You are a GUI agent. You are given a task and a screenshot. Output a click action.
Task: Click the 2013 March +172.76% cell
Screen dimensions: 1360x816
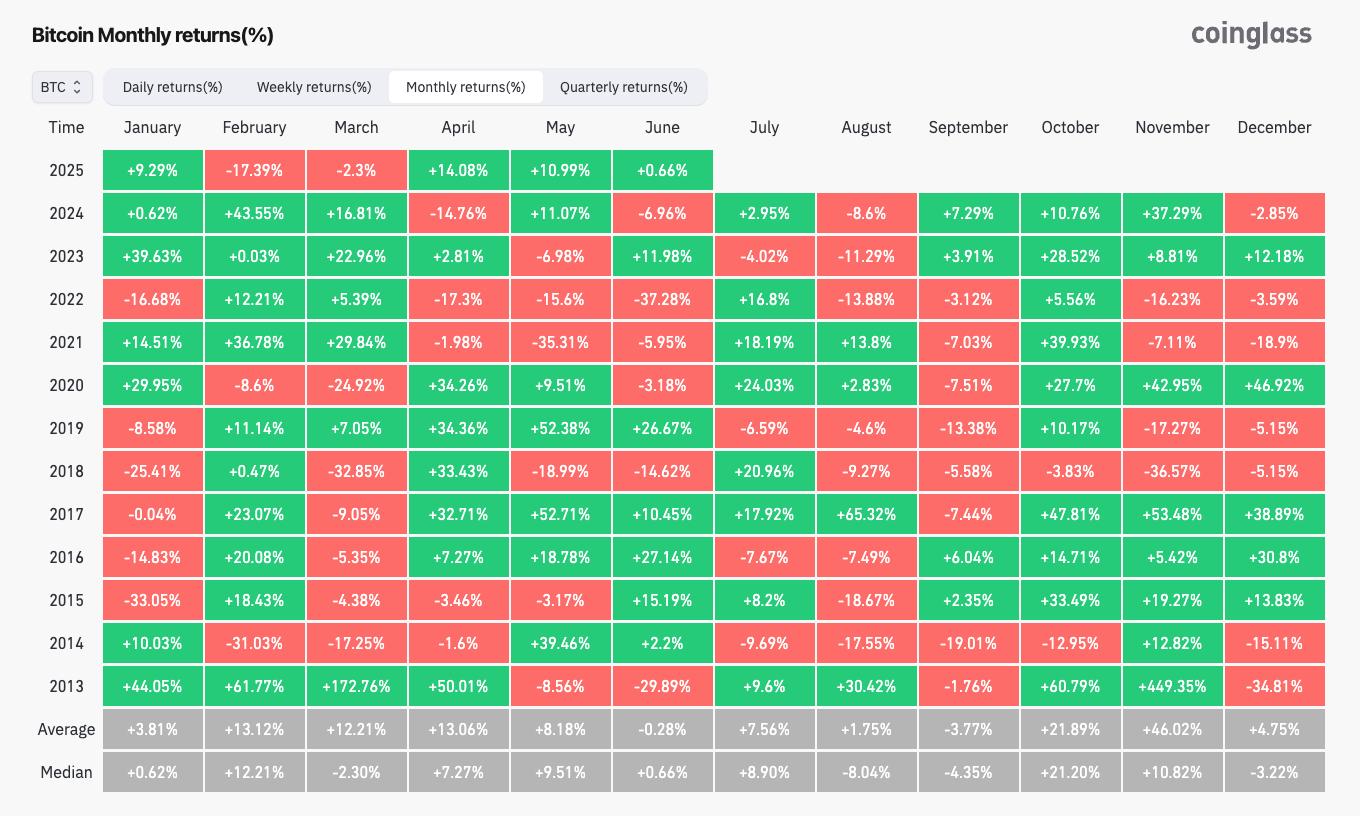pos(356,686)
